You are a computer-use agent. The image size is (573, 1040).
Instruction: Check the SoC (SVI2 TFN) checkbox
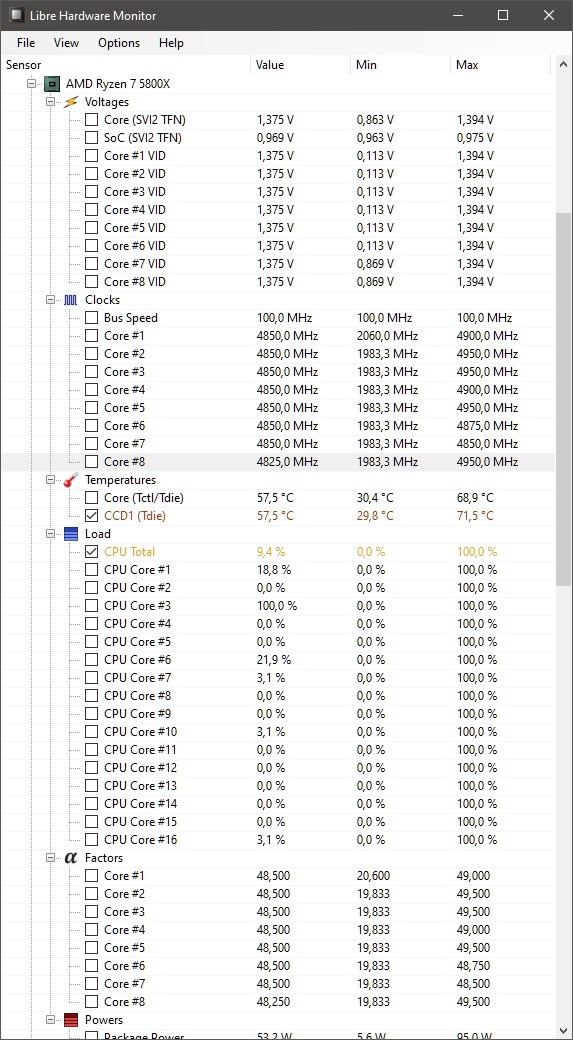coord(92,138)
